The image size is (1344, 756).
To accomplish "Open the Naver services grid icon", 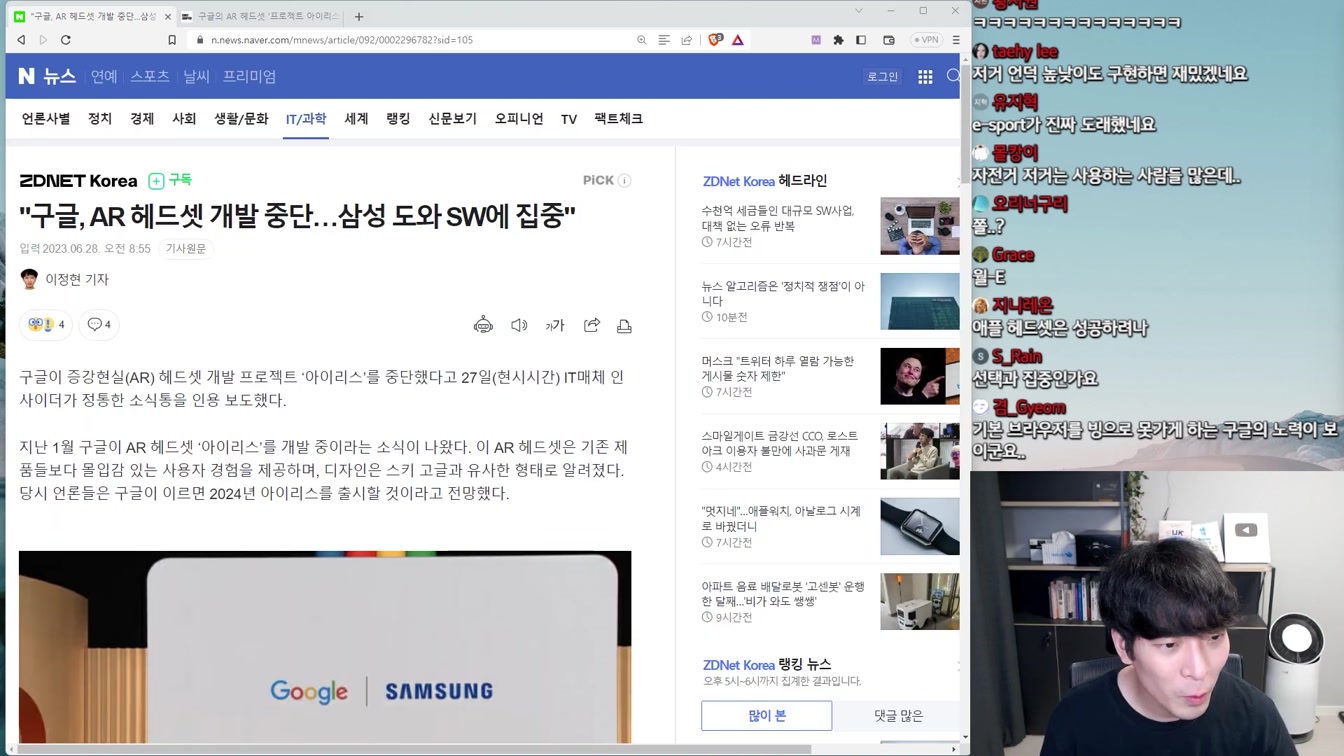I will click(925, 77).
